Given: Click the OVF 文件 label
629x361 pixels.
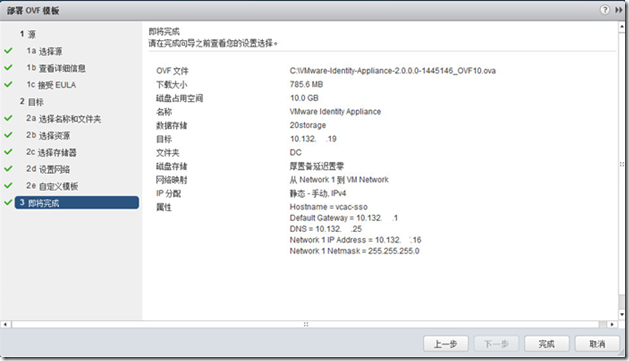Looking at the screenshot, I should [172, 71].
